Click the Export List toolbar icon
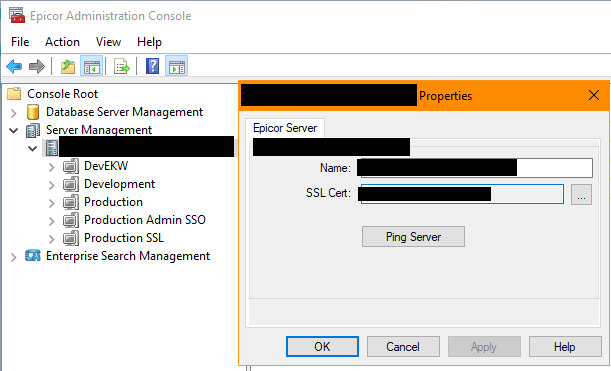 point(122,66)
